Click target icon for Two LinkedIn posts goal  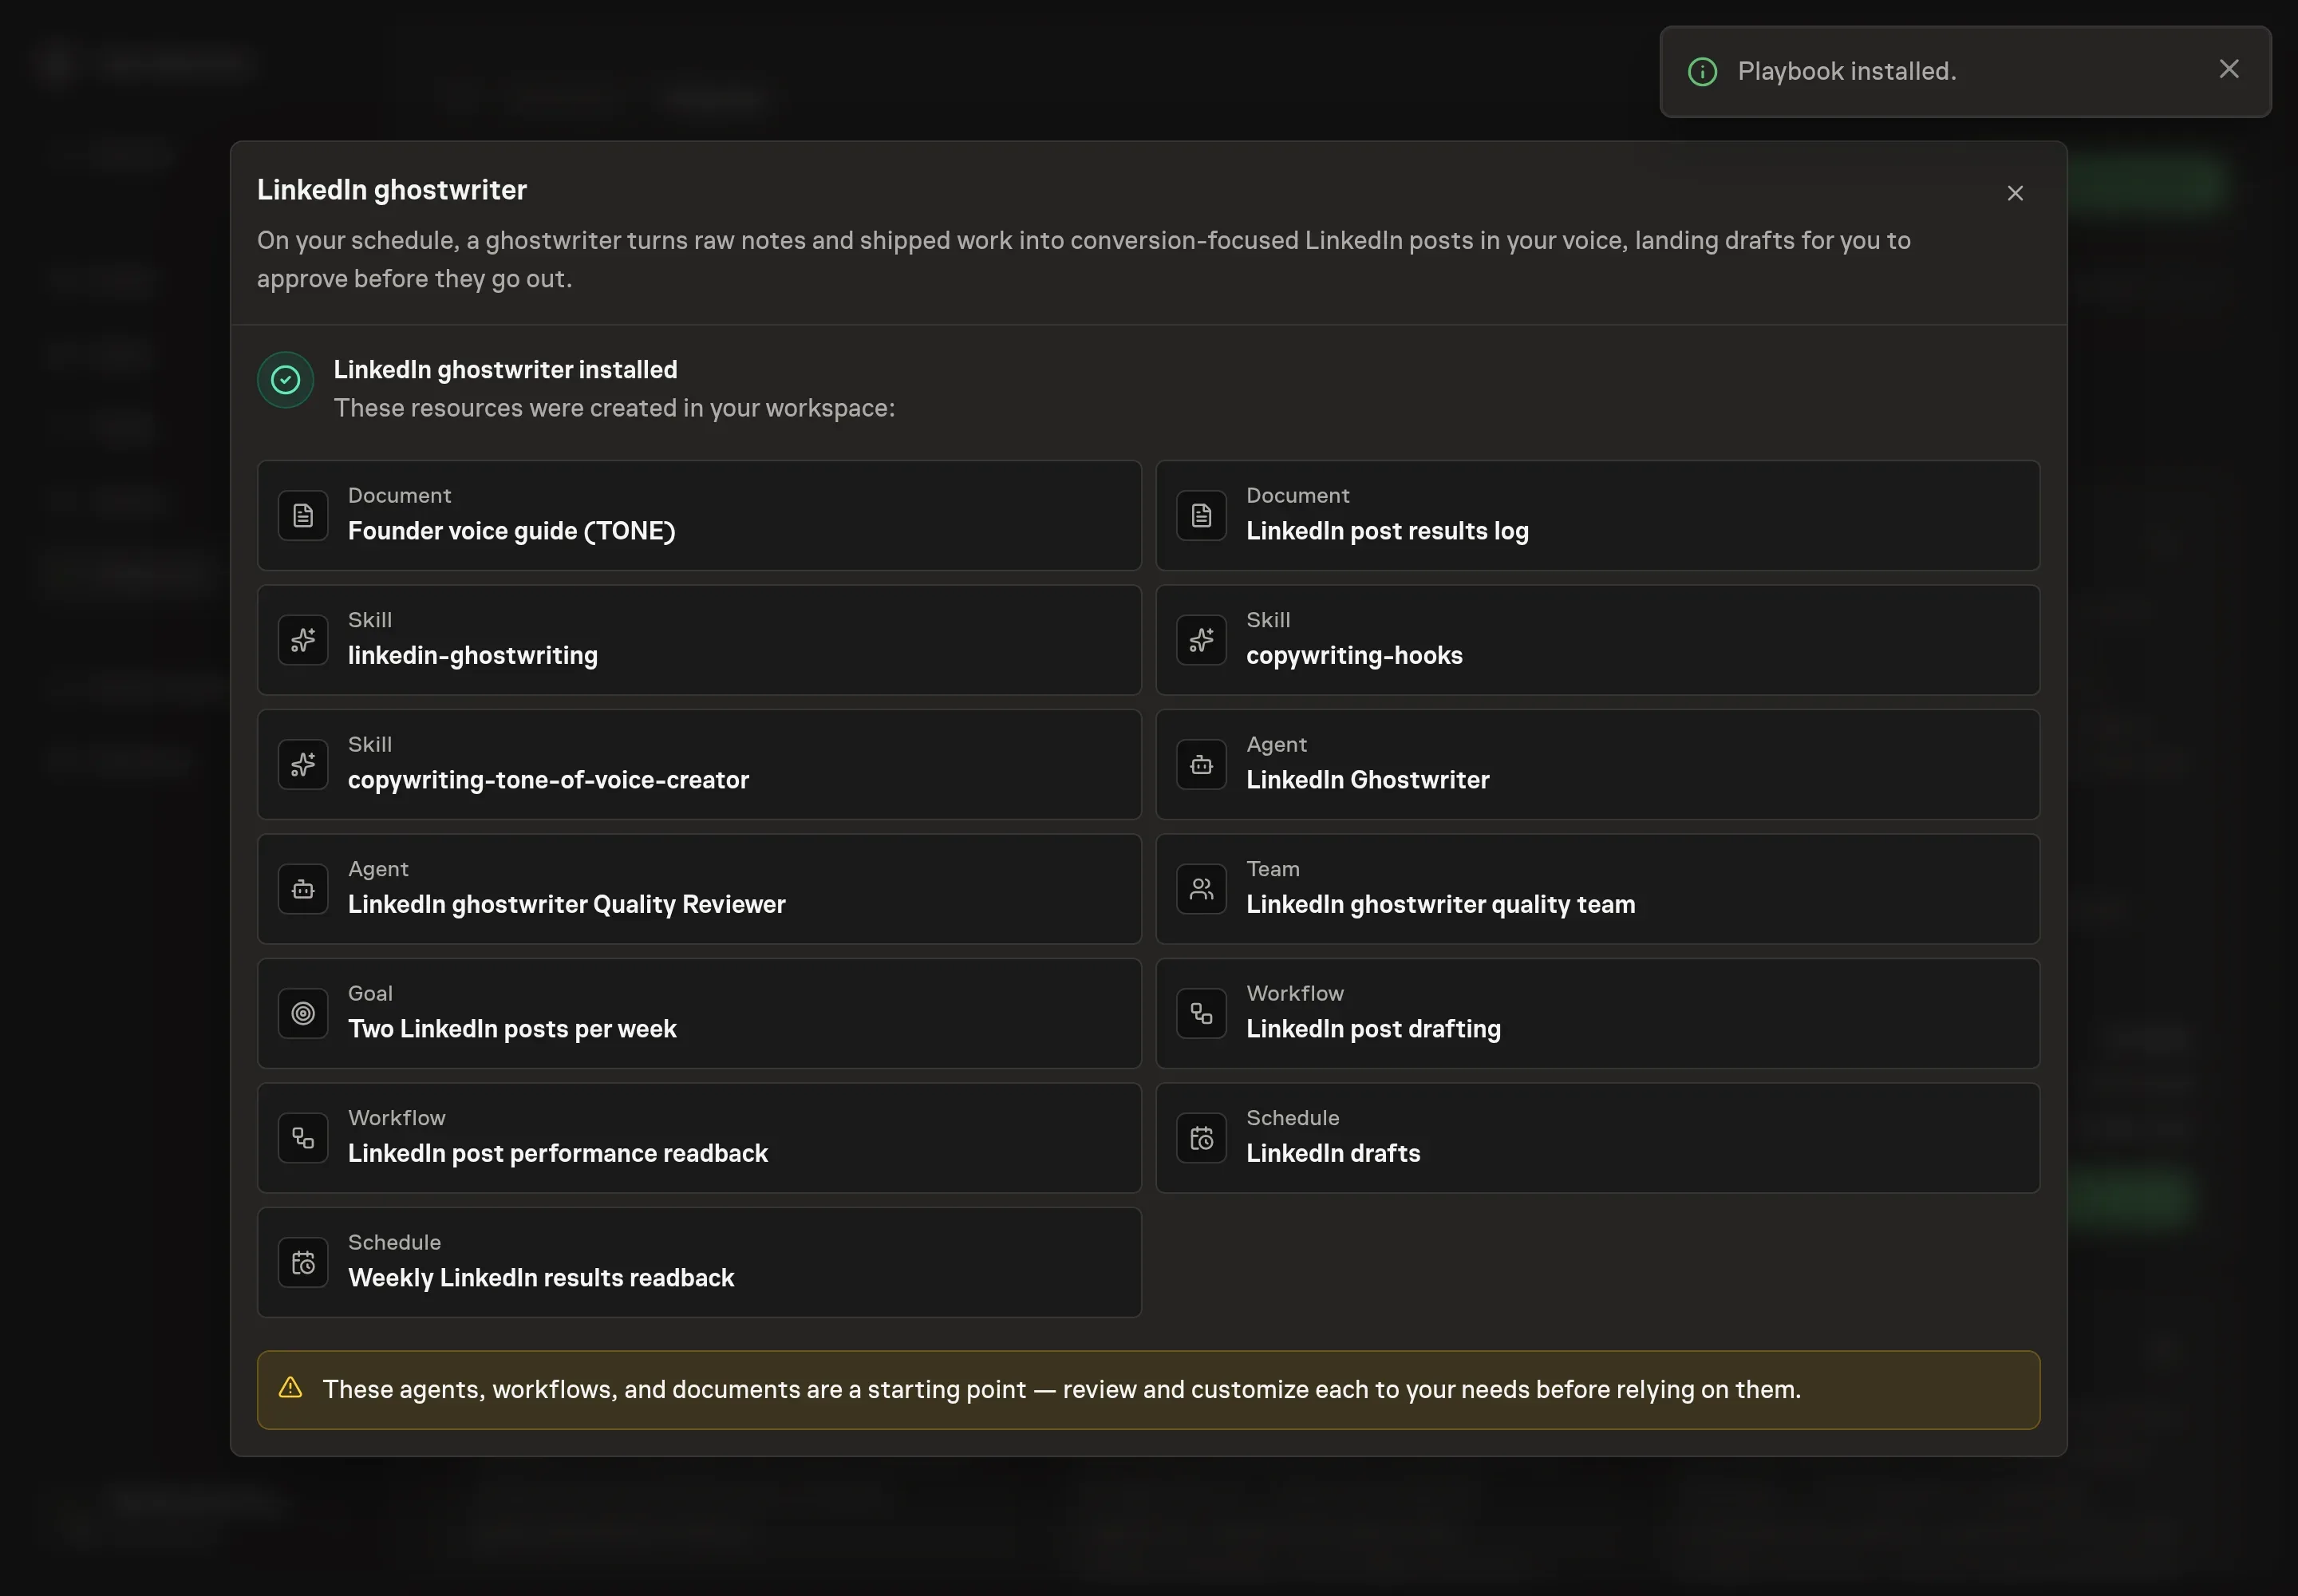[303, 1014]
